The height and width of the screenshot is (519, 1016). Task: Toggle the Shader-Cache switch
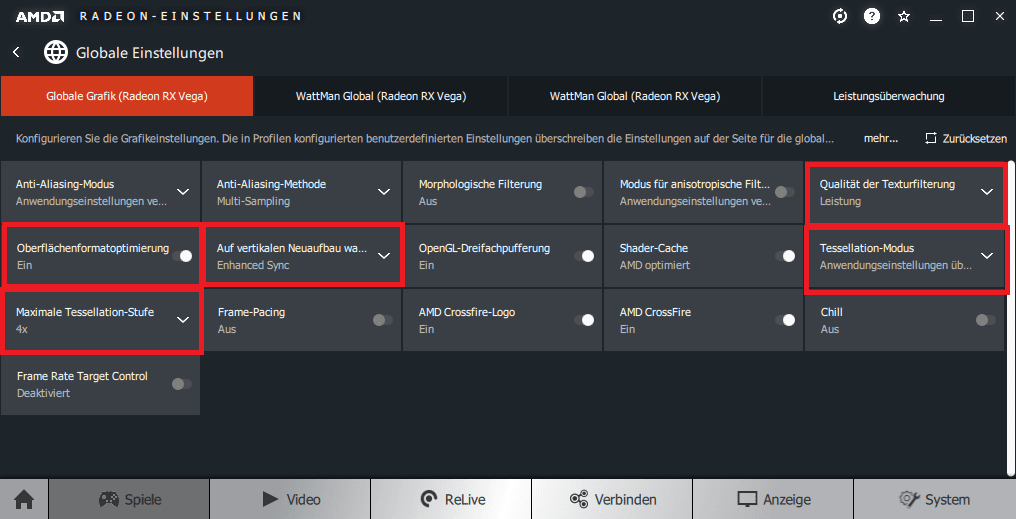point(785,256)
